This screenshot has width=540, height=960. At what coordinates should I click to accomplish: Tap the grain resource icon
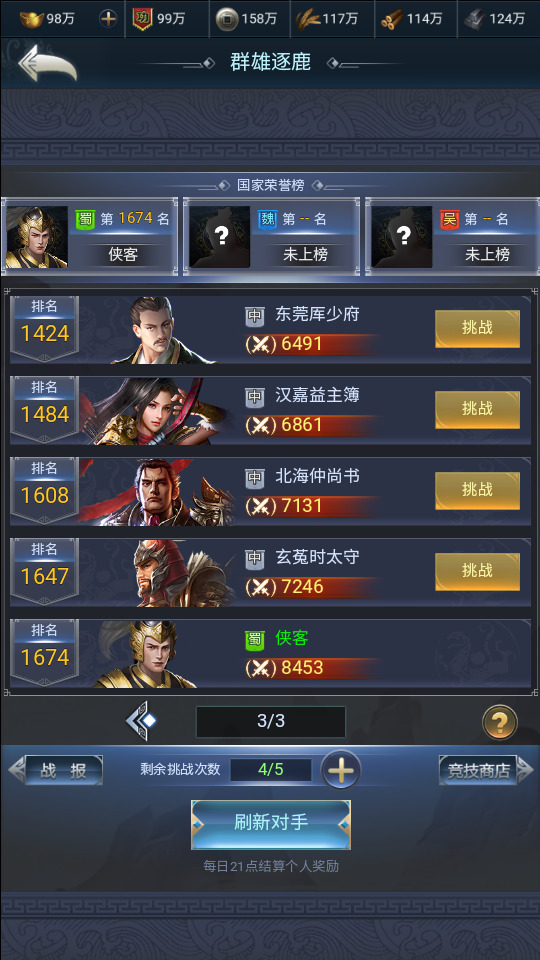point(308,20)
